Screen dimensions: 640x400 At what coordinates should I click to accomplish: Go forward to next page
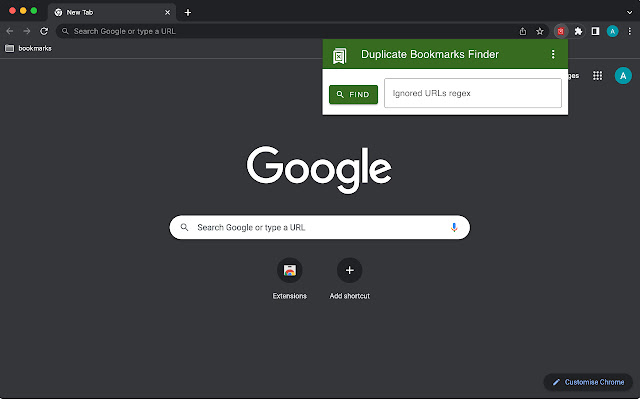pyautogui.click(x=27, y=31)
